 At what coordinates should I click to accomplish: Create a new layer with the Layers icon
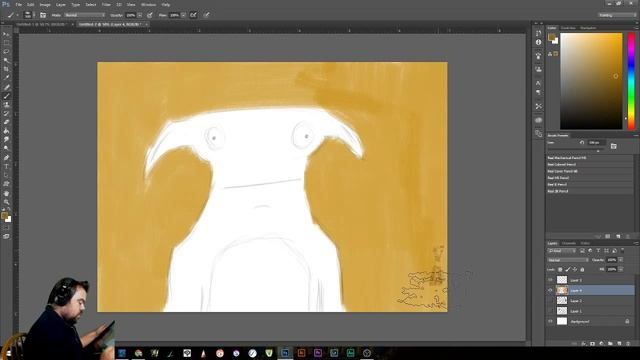pos(619,344)
